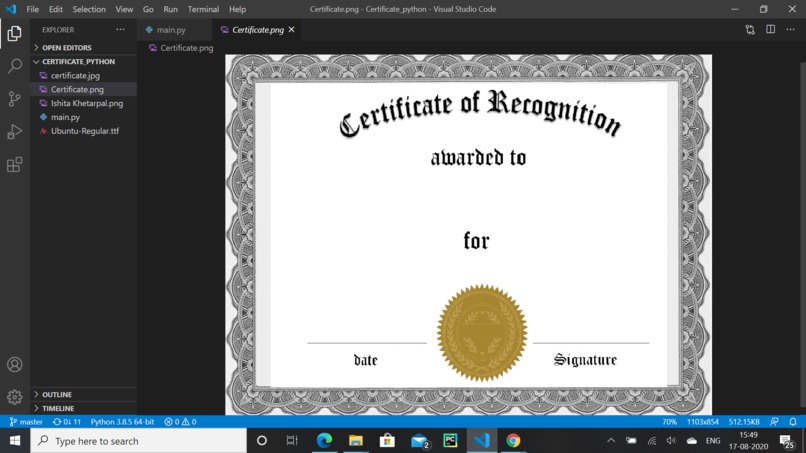Open PyCharm from taskbar
The width and height of the screenshot is (806, 453).
pos(450,441)
